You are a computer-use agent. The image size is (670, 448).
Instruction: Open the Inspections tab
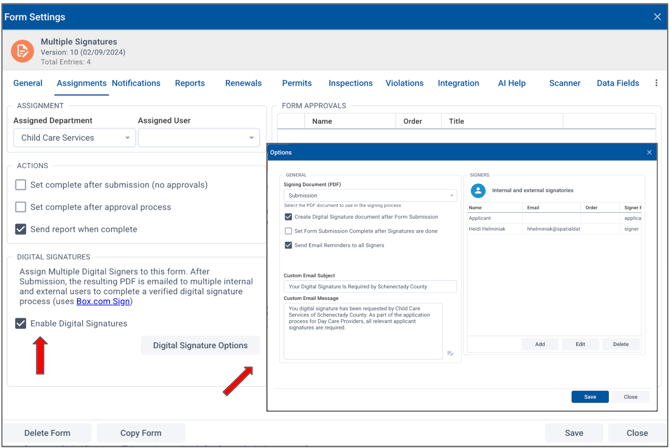[350, 83]
